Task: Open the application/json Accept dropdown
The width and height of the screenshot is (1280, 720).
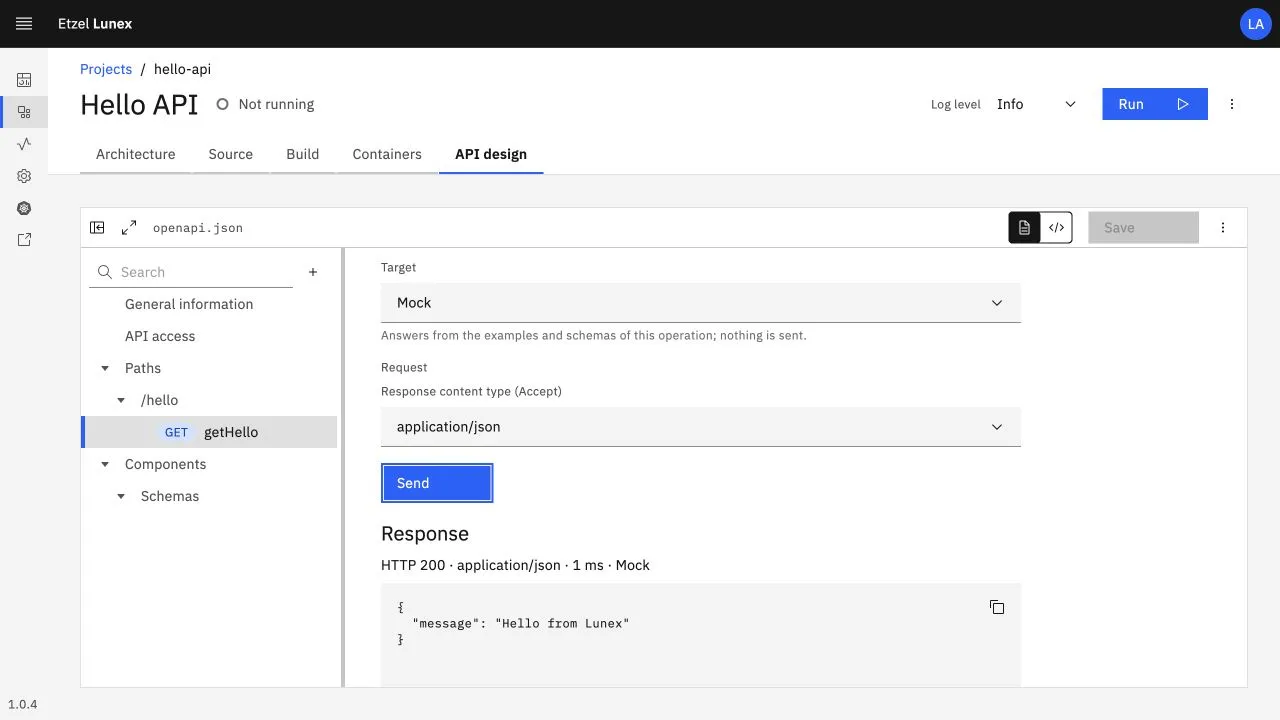Action: 701,427
